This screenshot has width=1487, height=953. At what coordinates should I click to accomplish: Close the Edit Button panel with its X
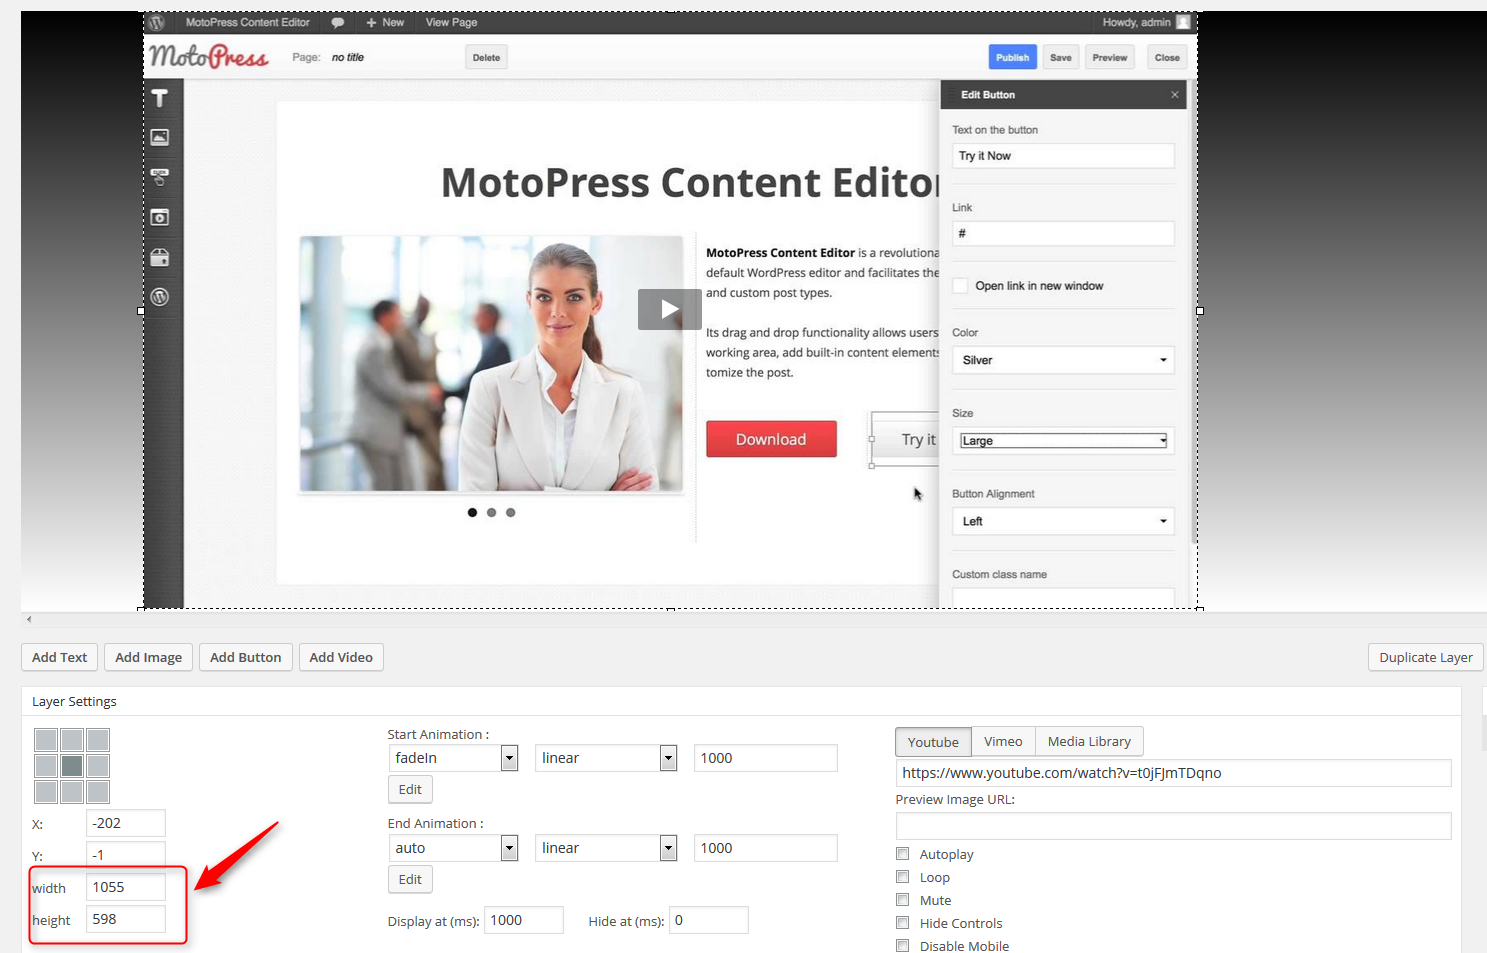1175,95
